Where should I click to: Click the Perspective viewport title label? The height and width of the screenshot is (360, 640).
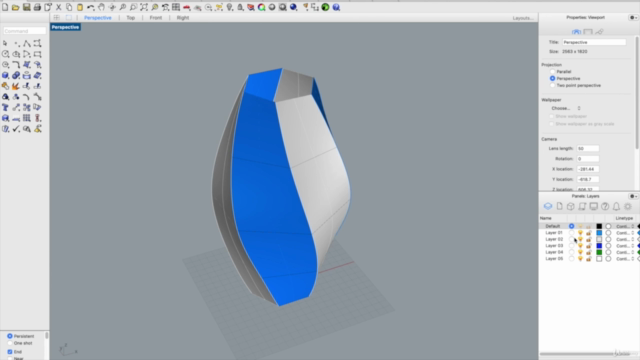click(65, 27)
